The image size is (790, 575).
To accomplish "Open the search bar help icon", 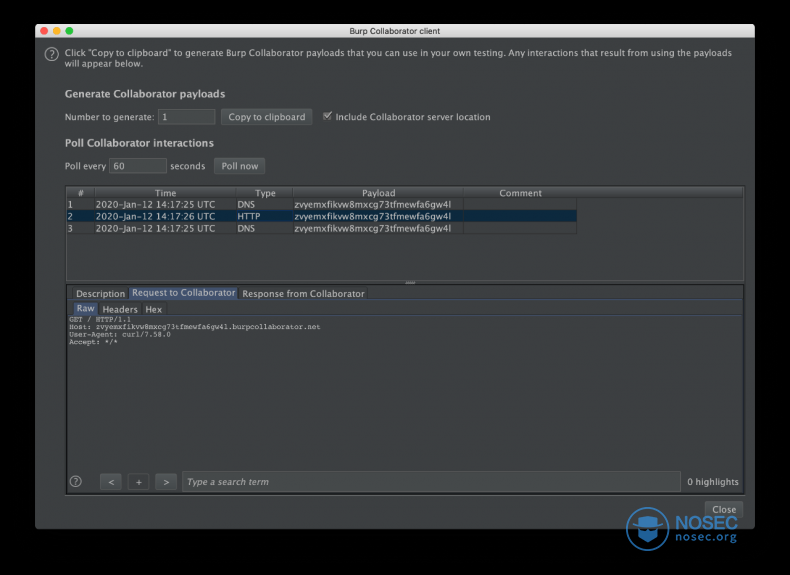I will coord(76,481).
